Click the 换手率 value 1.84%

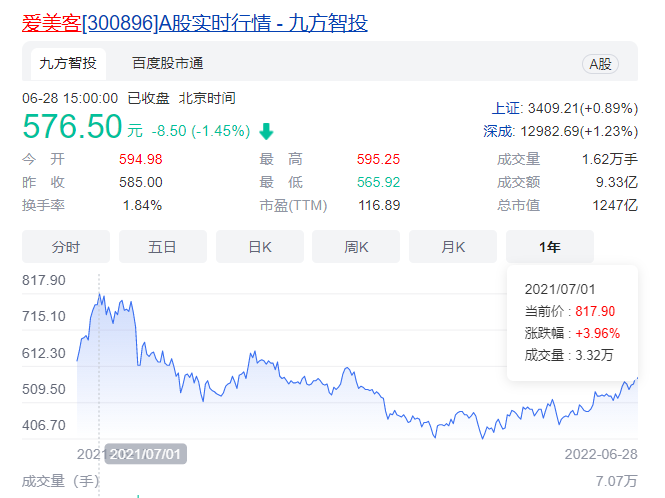[x=142, y=205]
